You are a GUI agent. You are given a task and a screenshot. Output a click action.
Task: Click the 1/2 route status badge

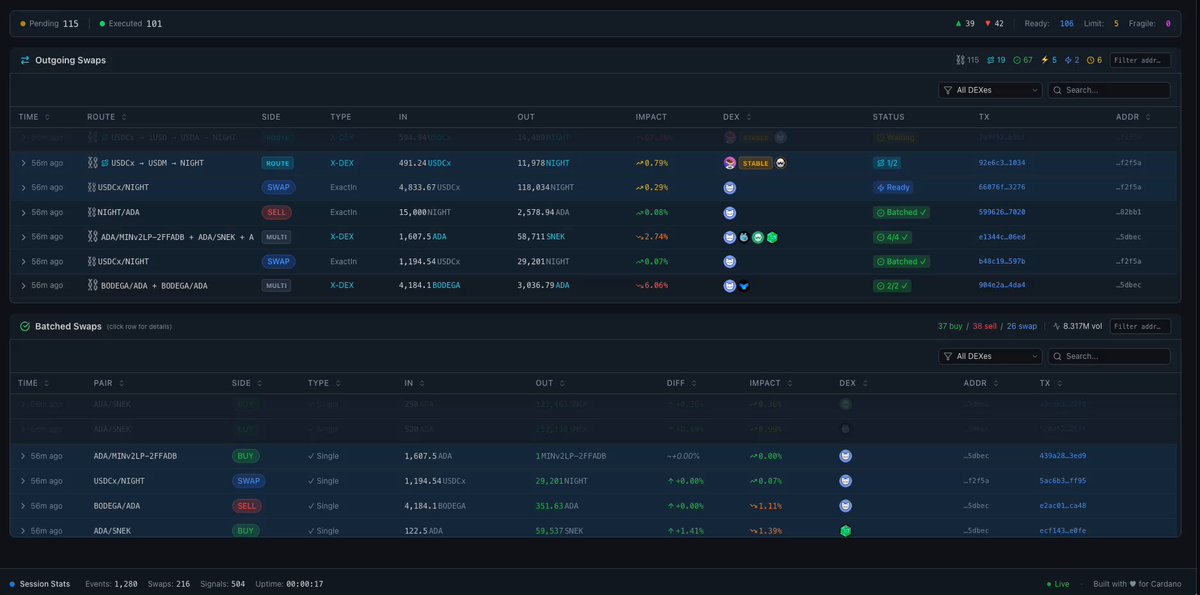(889, 163)
